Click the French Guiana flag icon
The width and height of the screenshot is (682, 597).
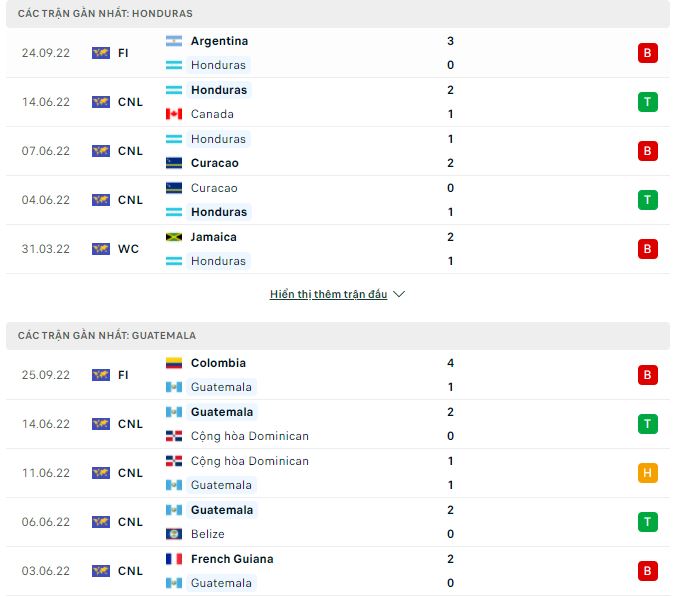[174, 559]
